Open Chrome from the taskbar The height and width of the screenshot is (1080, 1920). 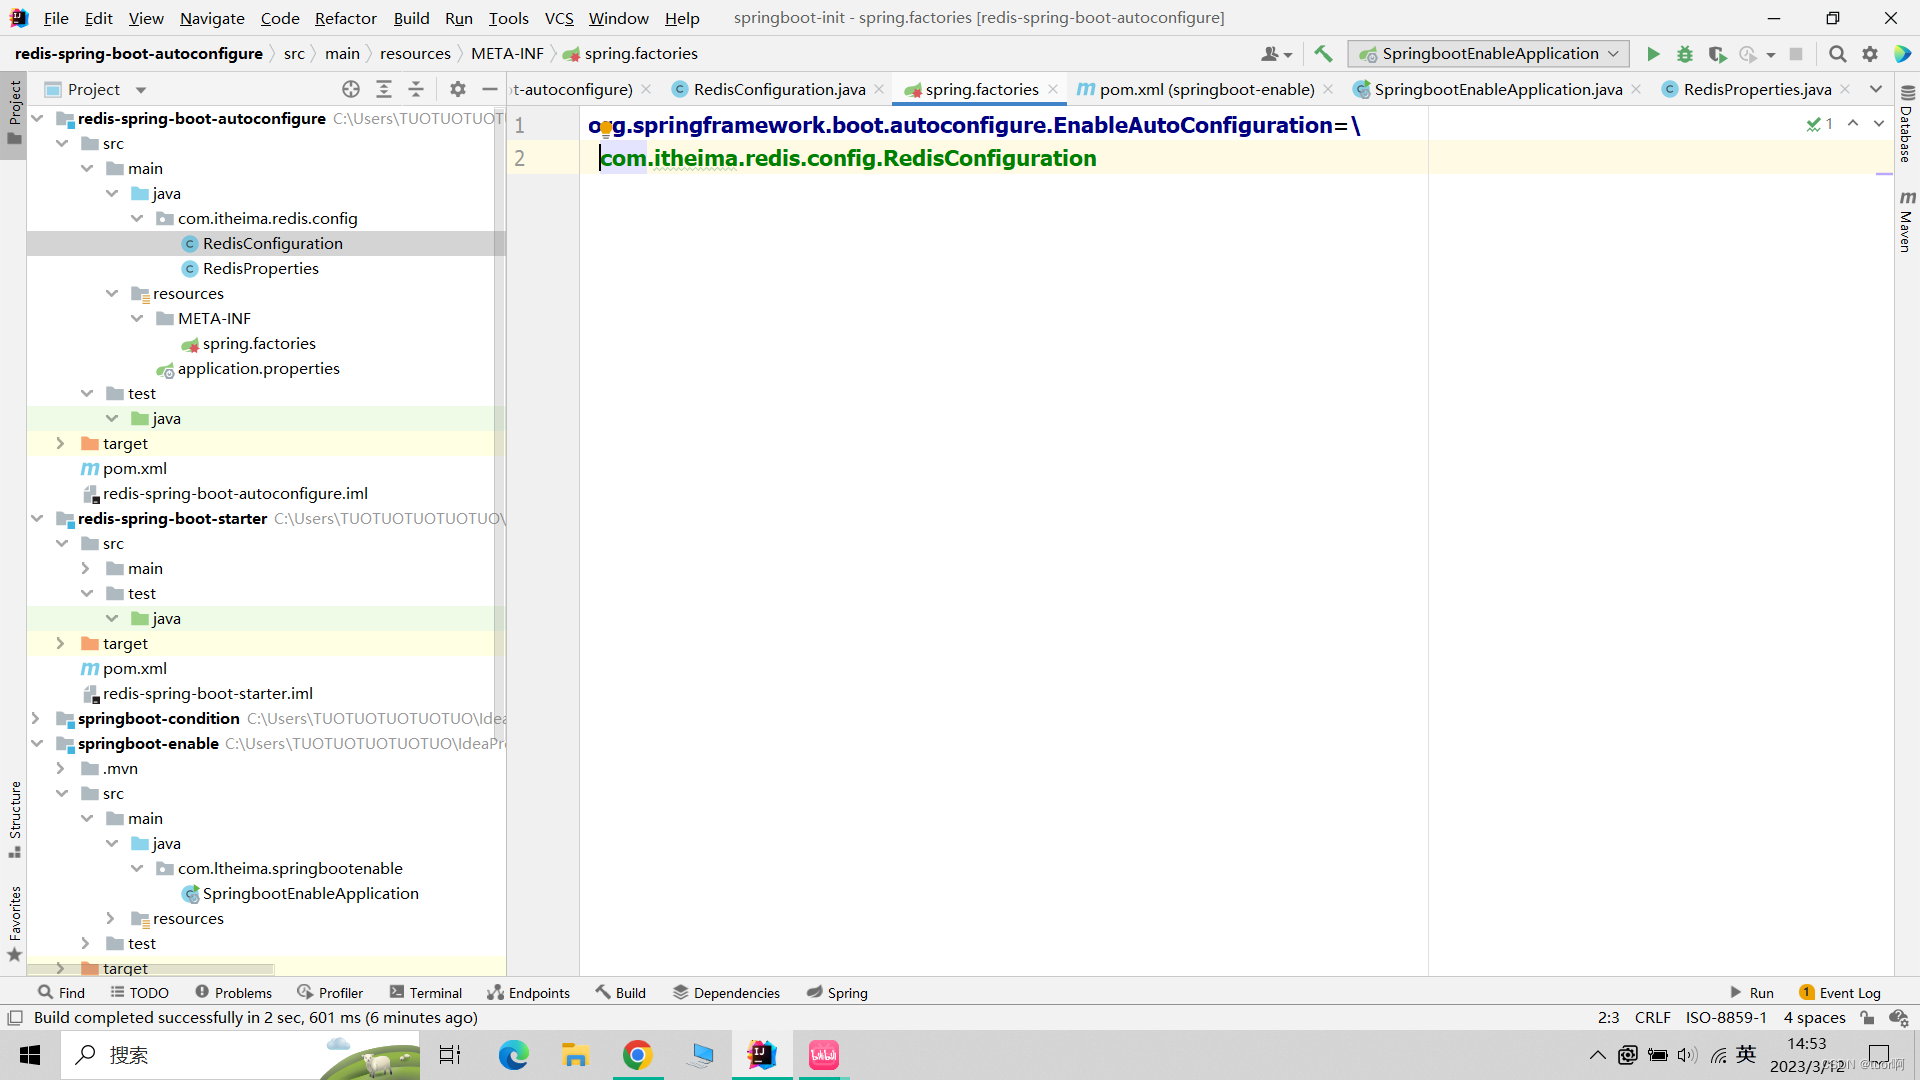[x=637, y=1055]
